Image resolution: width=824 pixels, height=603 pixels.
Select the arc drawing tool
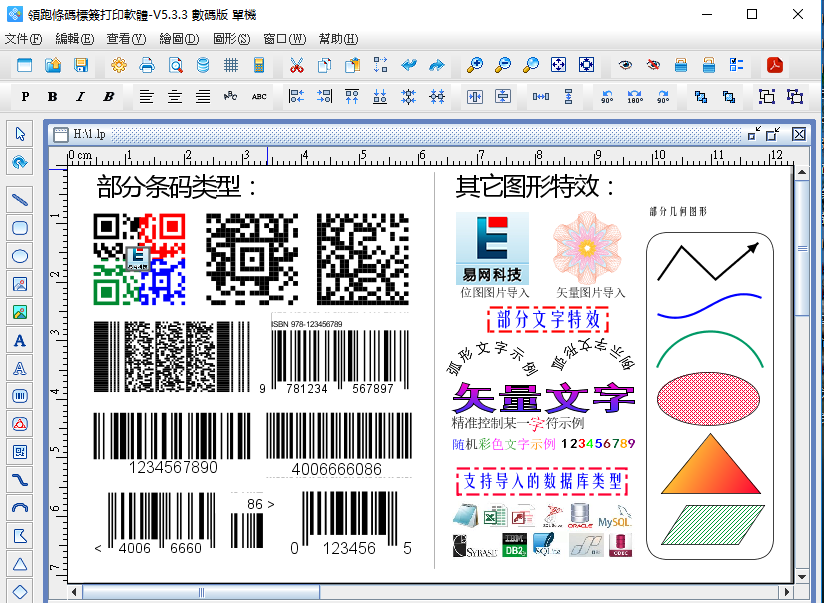click(x=20, y=508)
